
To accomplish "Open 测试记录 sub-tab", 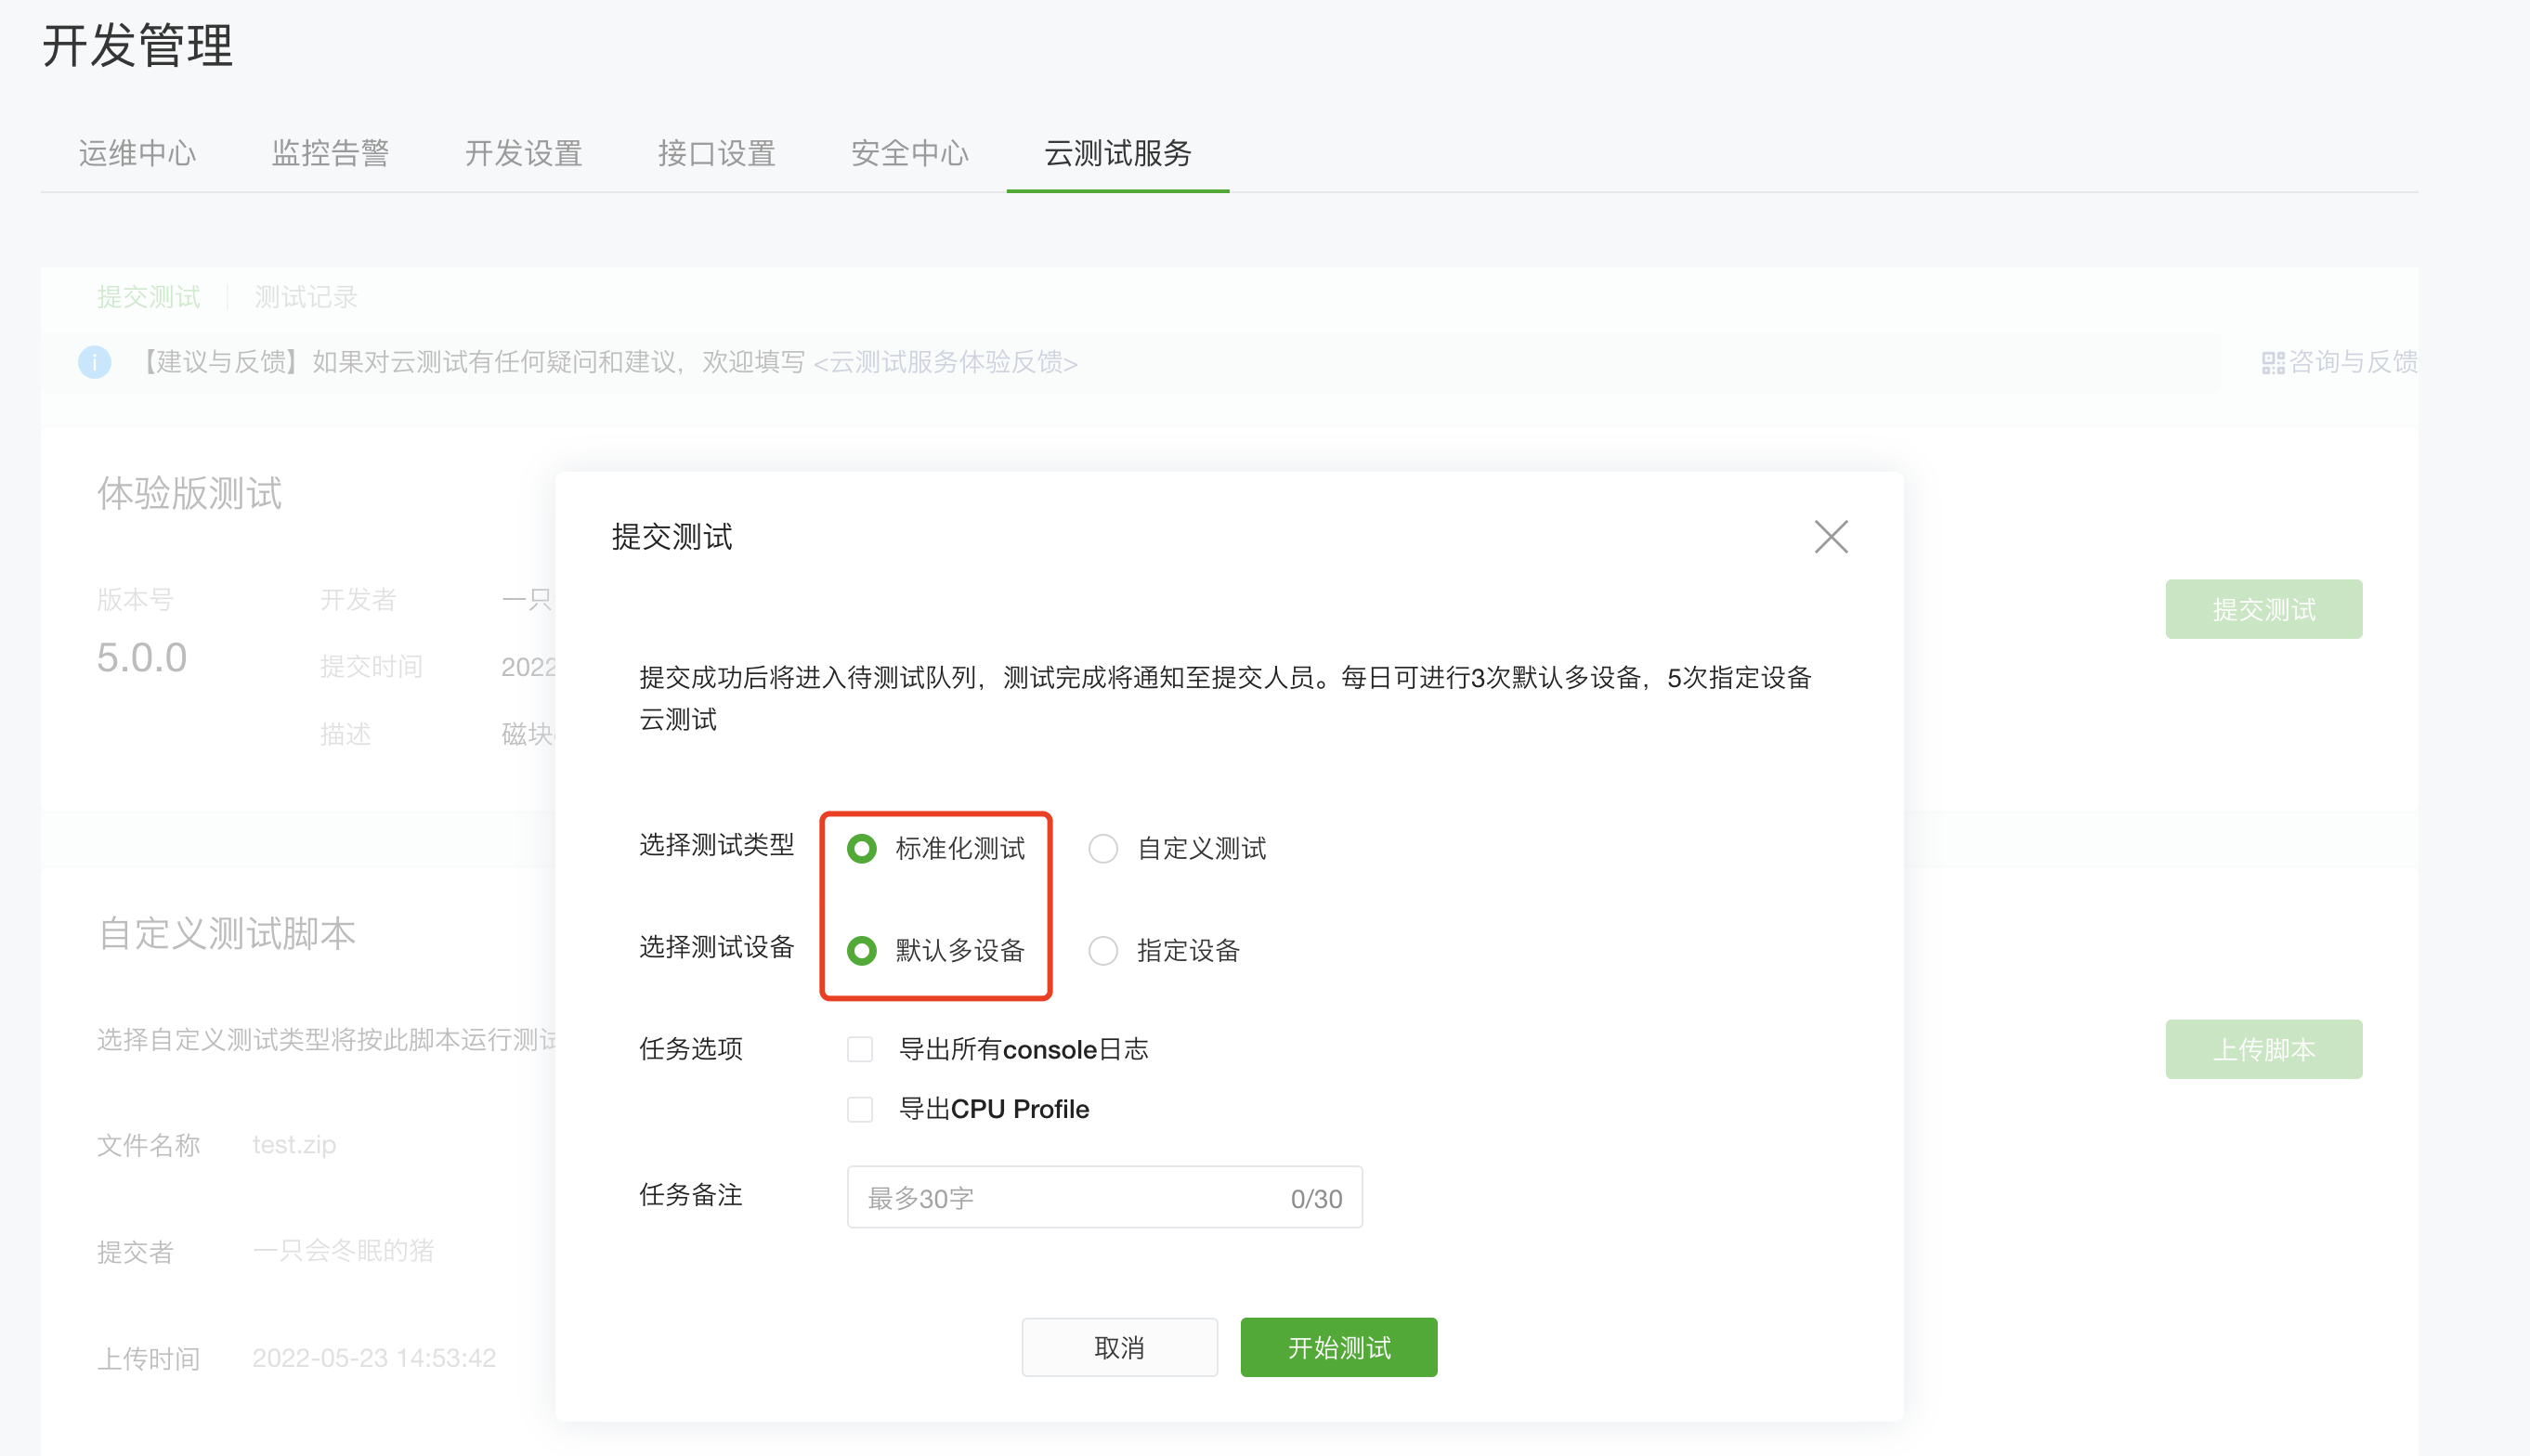I will [305, 297].
